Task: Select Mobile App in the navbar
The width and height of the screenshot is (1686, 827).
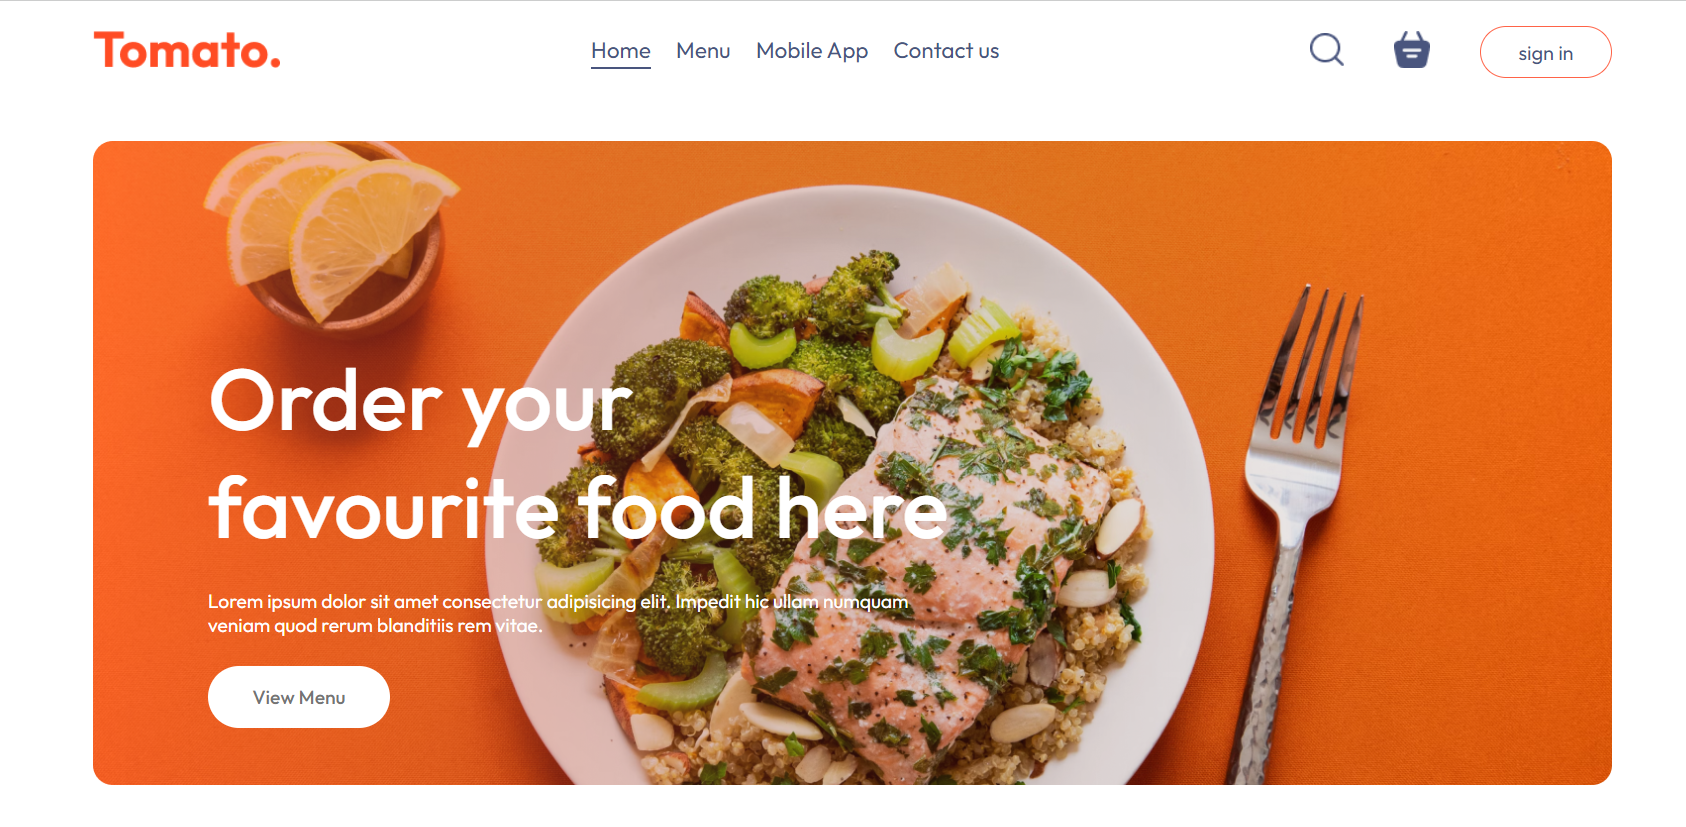Action: coord(812,51)
